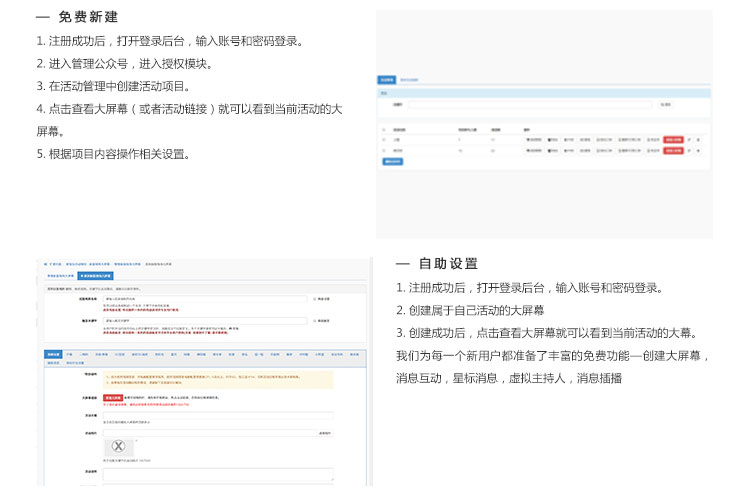750x489 pixels.
Task: Click the home icon in the settings page breadcrumb
Action: coord(45,264)
